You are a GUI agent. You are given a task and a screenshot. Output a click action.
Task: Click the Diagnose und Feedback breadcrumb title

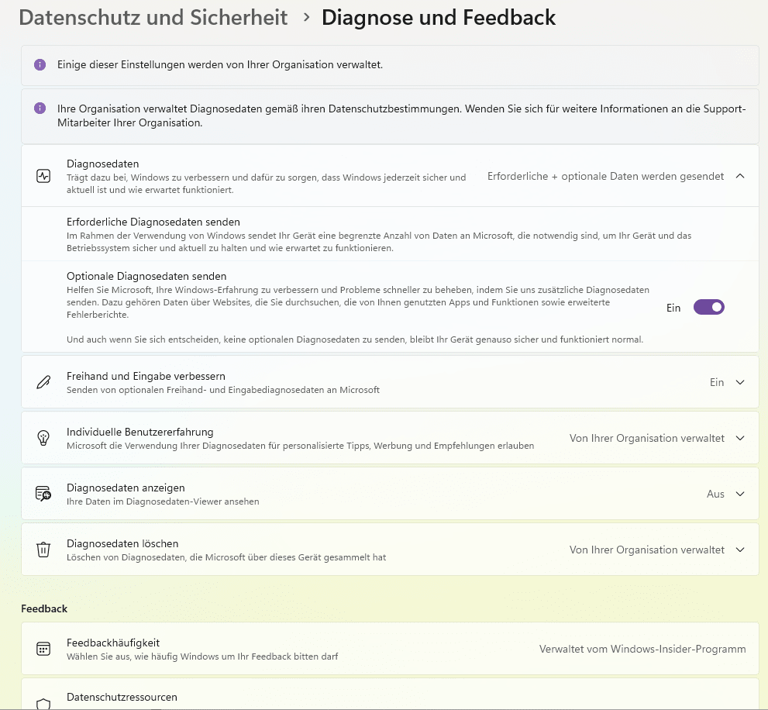(x=438, y=17)
